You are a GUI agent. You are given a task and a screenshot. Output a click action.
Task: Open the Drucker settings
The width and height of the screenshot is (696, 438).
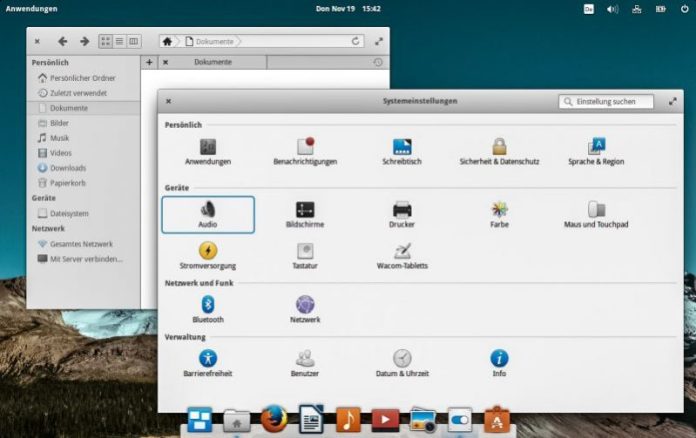402,215
